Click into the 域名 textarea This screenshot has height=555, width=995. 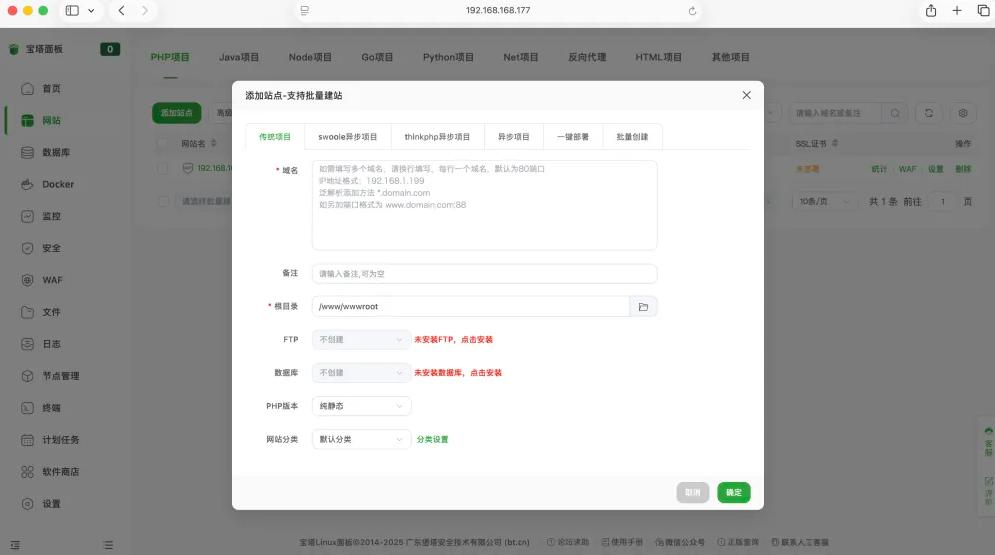pyautogui.click(x=484, y=205)
